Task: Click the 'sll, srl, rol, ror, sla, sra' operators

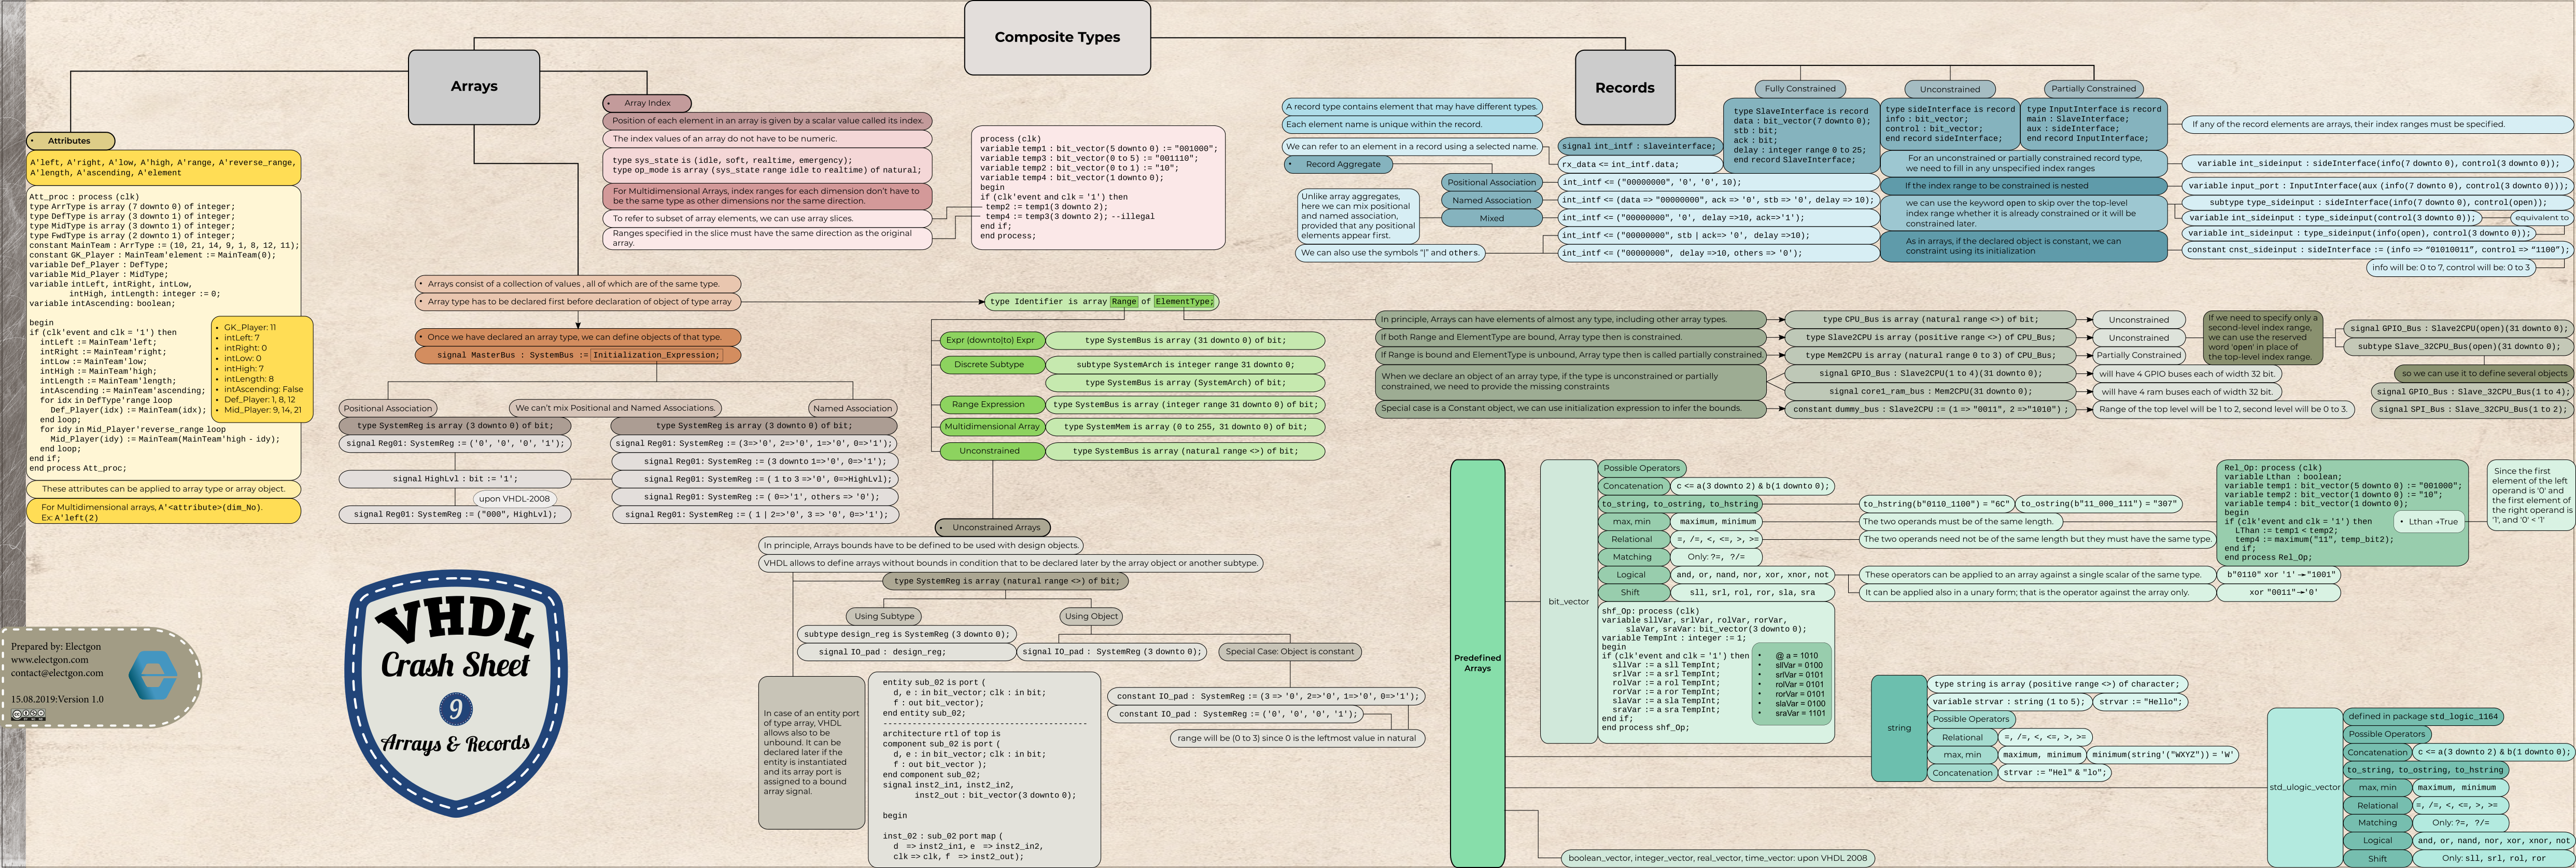Action: point(1752,593)
